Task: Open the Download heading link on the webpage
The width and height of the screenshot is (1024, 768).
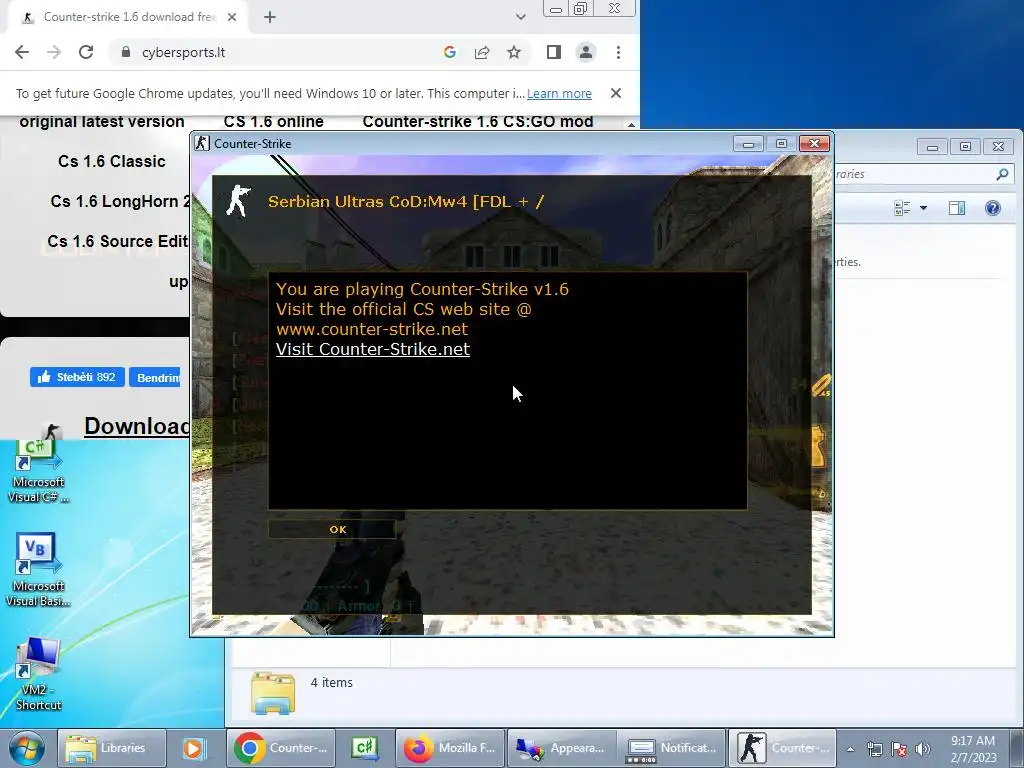Action: click(136, 426)
